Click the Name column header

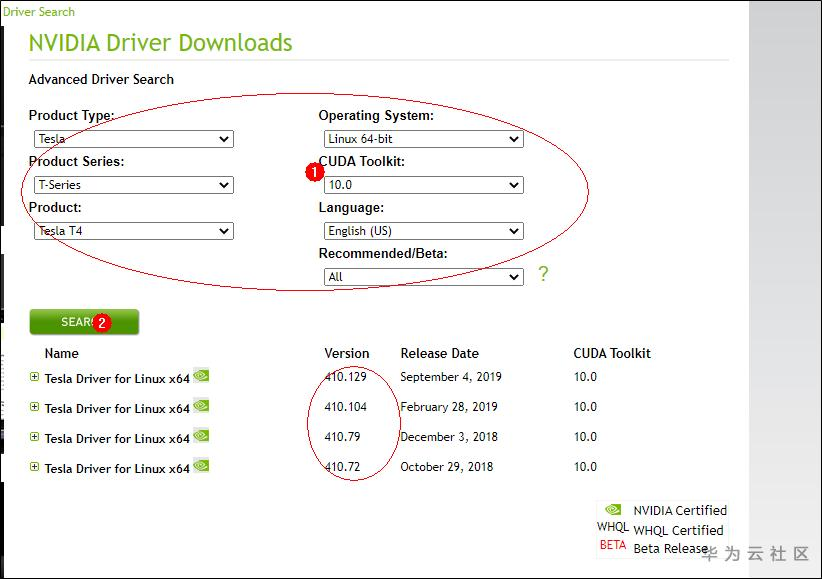pos(61,353)
